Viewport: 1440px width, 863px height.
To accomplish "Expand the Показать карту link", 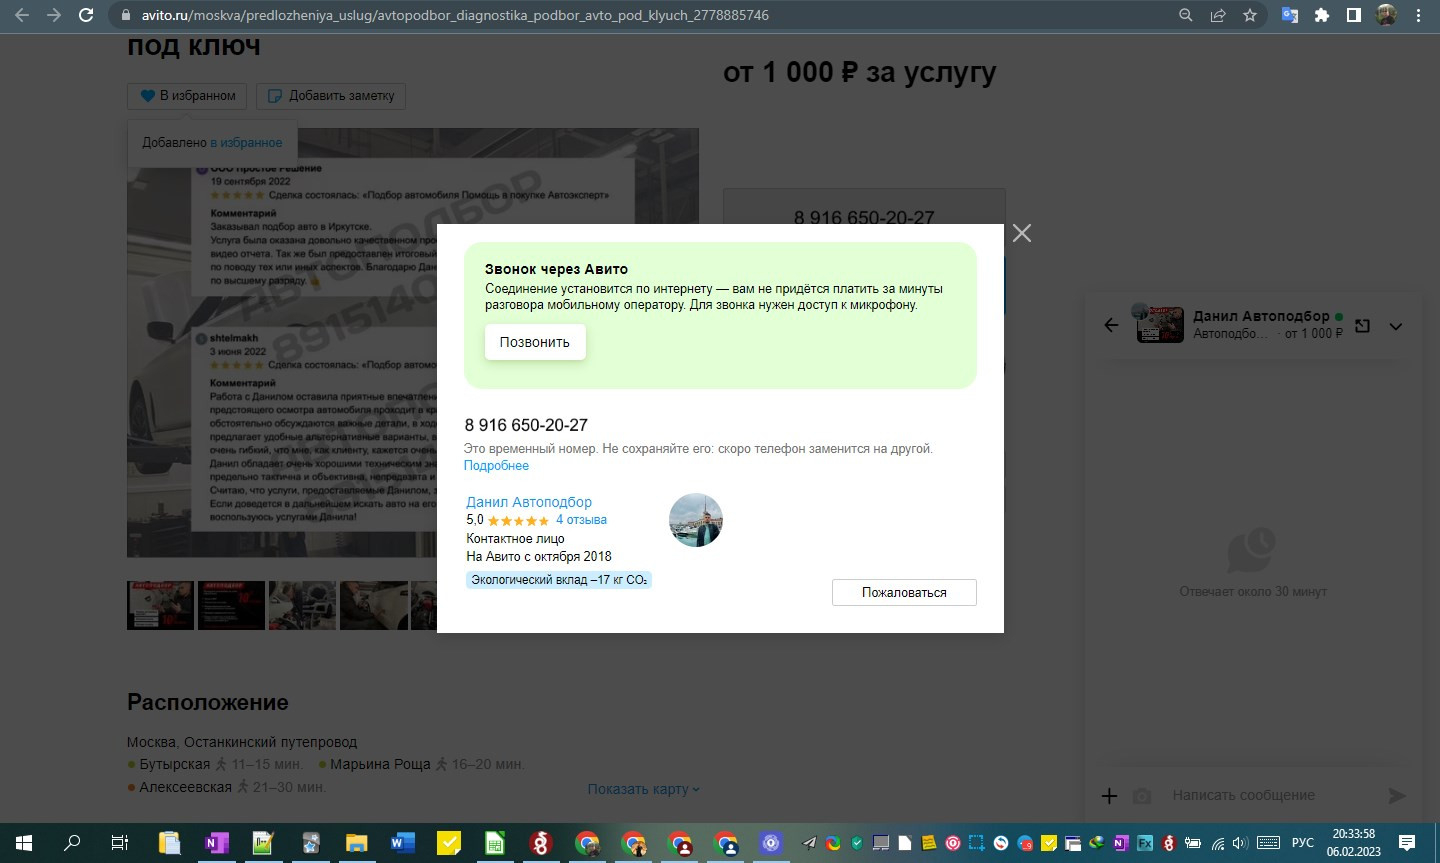I will pyautogui.click(x=644, y=789).
